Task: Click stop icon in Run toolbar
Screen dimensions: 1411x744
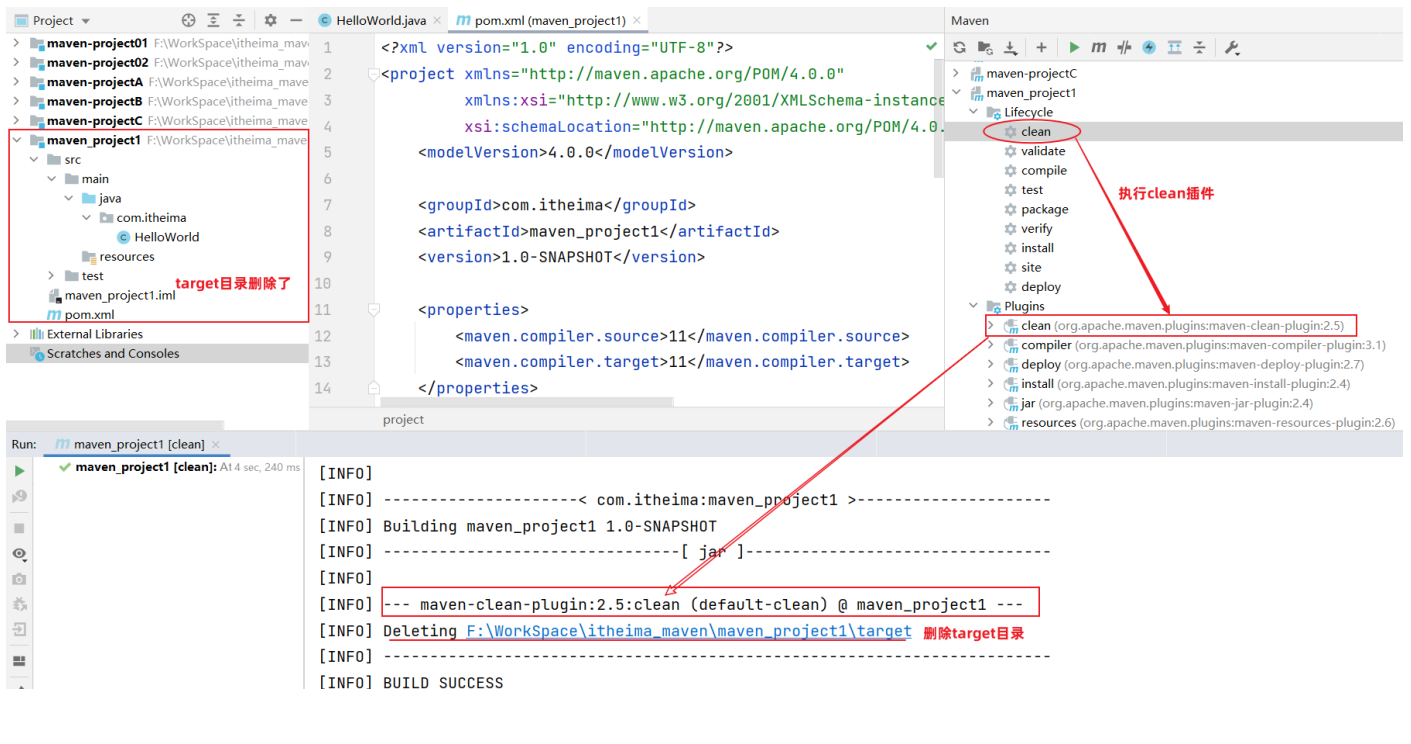Action: click(19, 528)
